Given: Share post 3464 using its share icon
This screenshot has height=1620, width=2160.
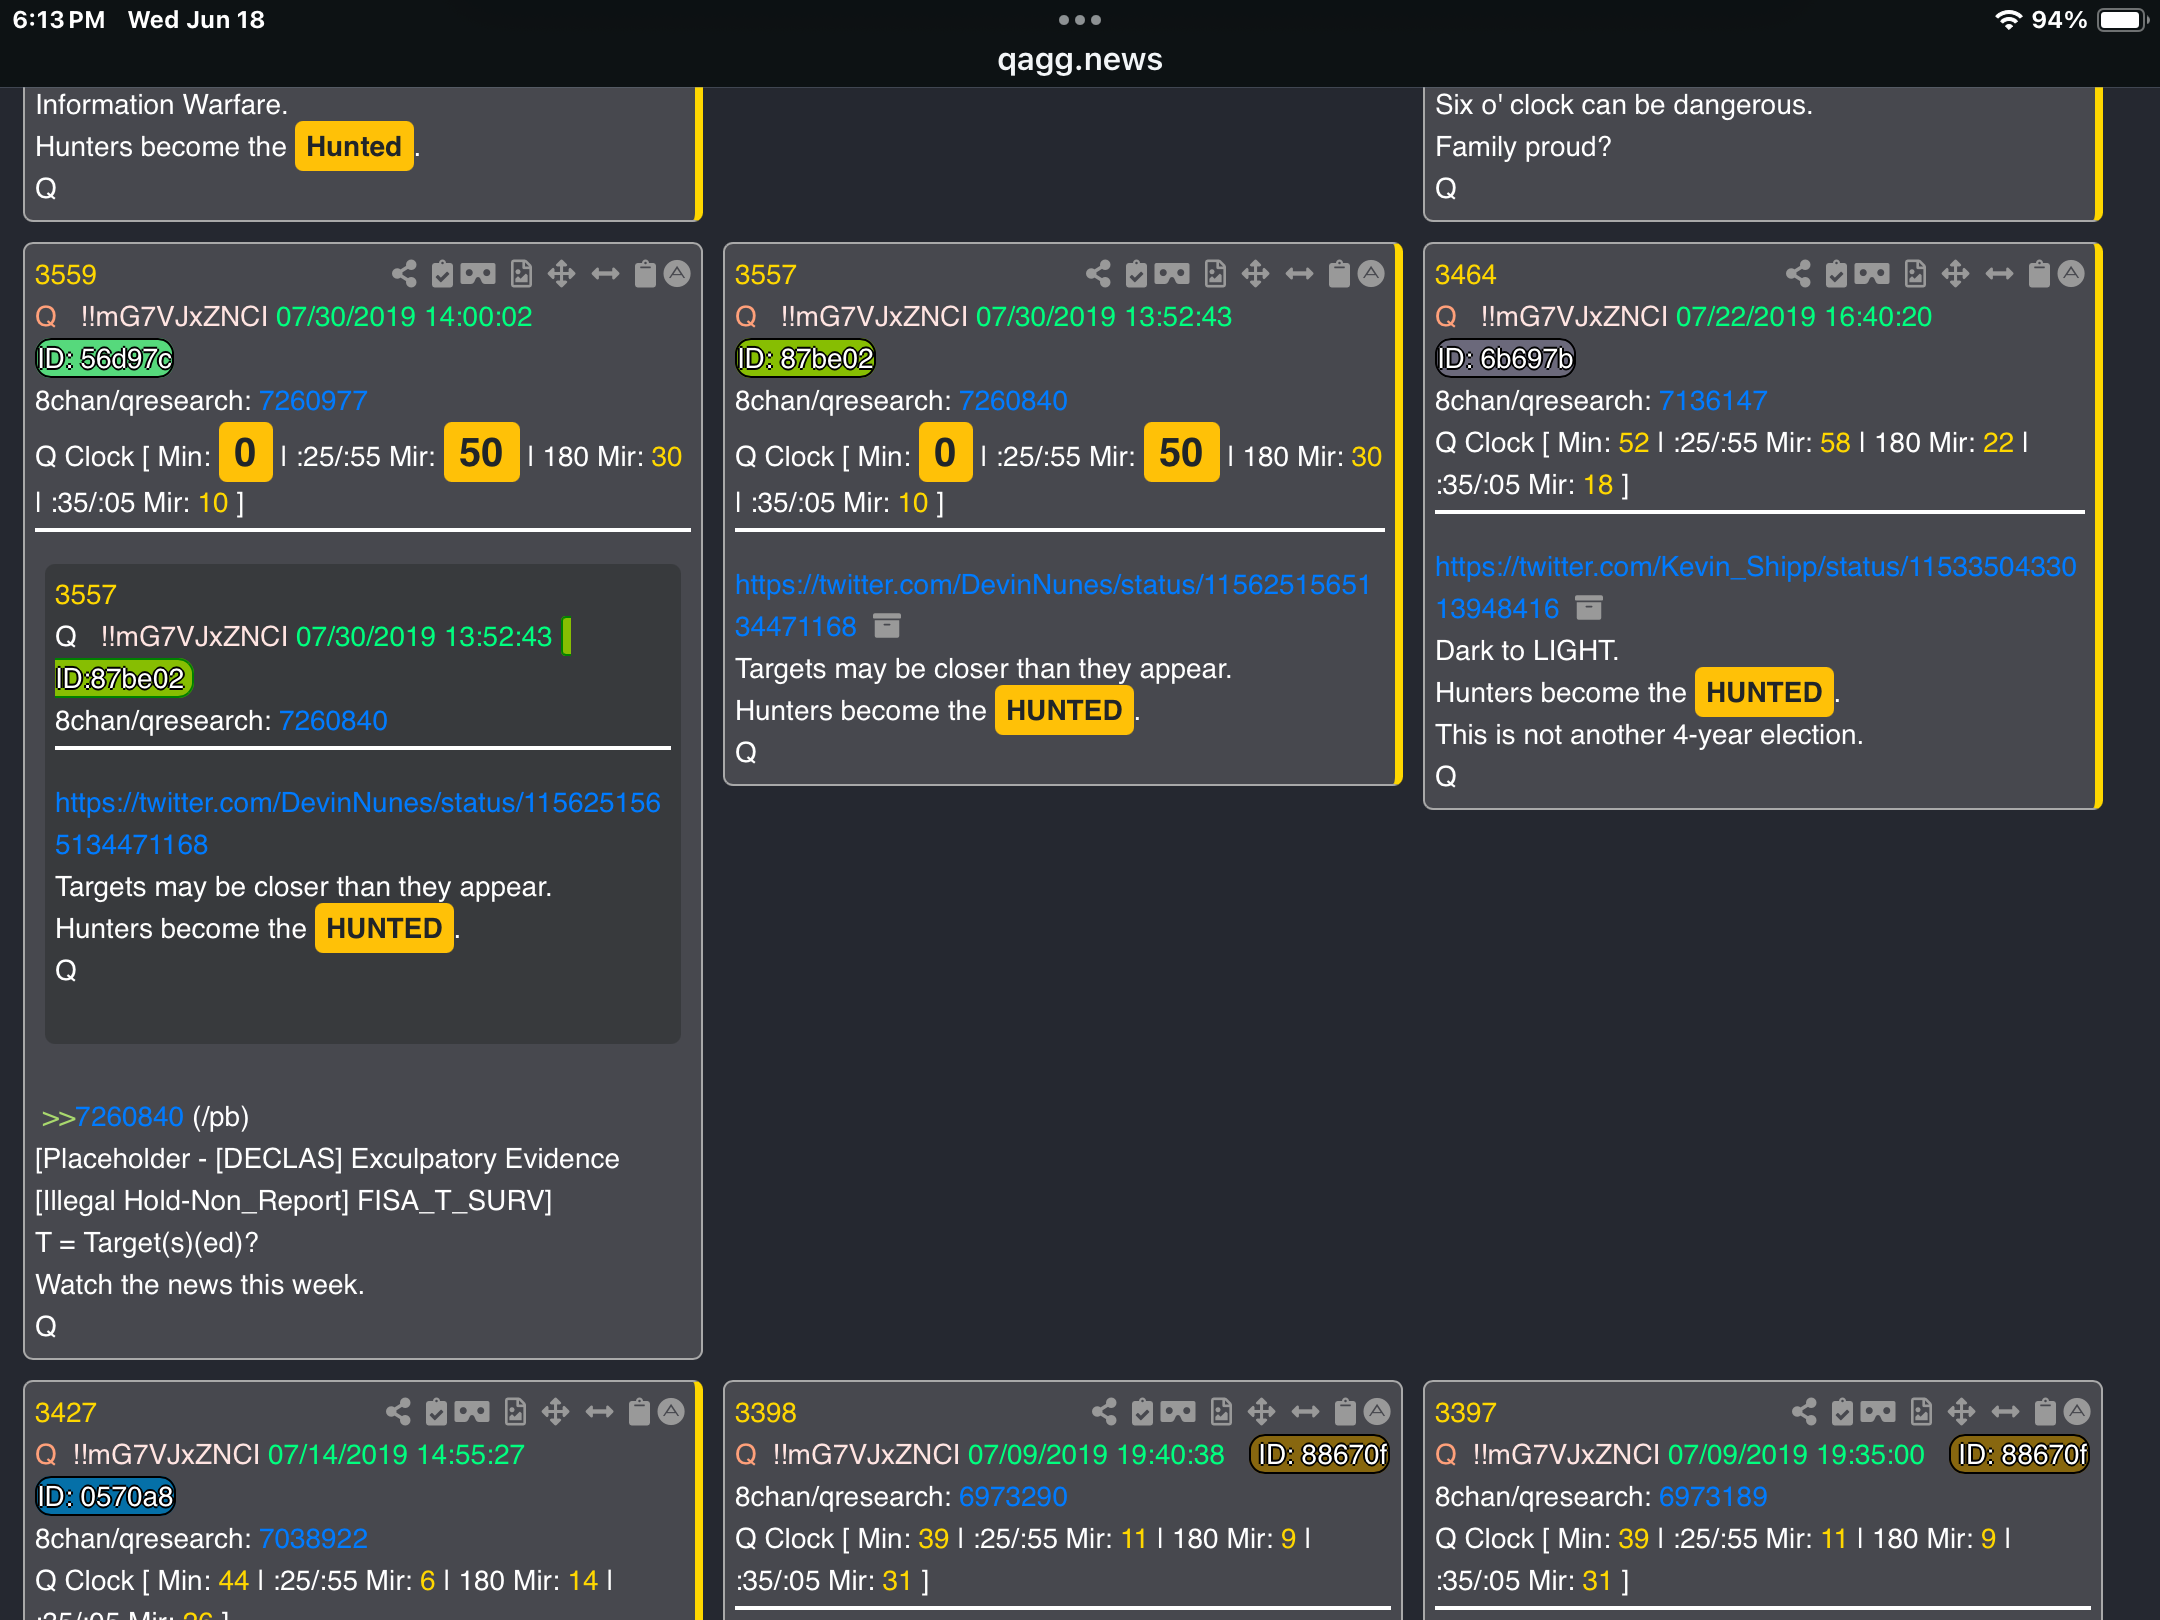Looking at the screenshot, I should point(1798,274).
